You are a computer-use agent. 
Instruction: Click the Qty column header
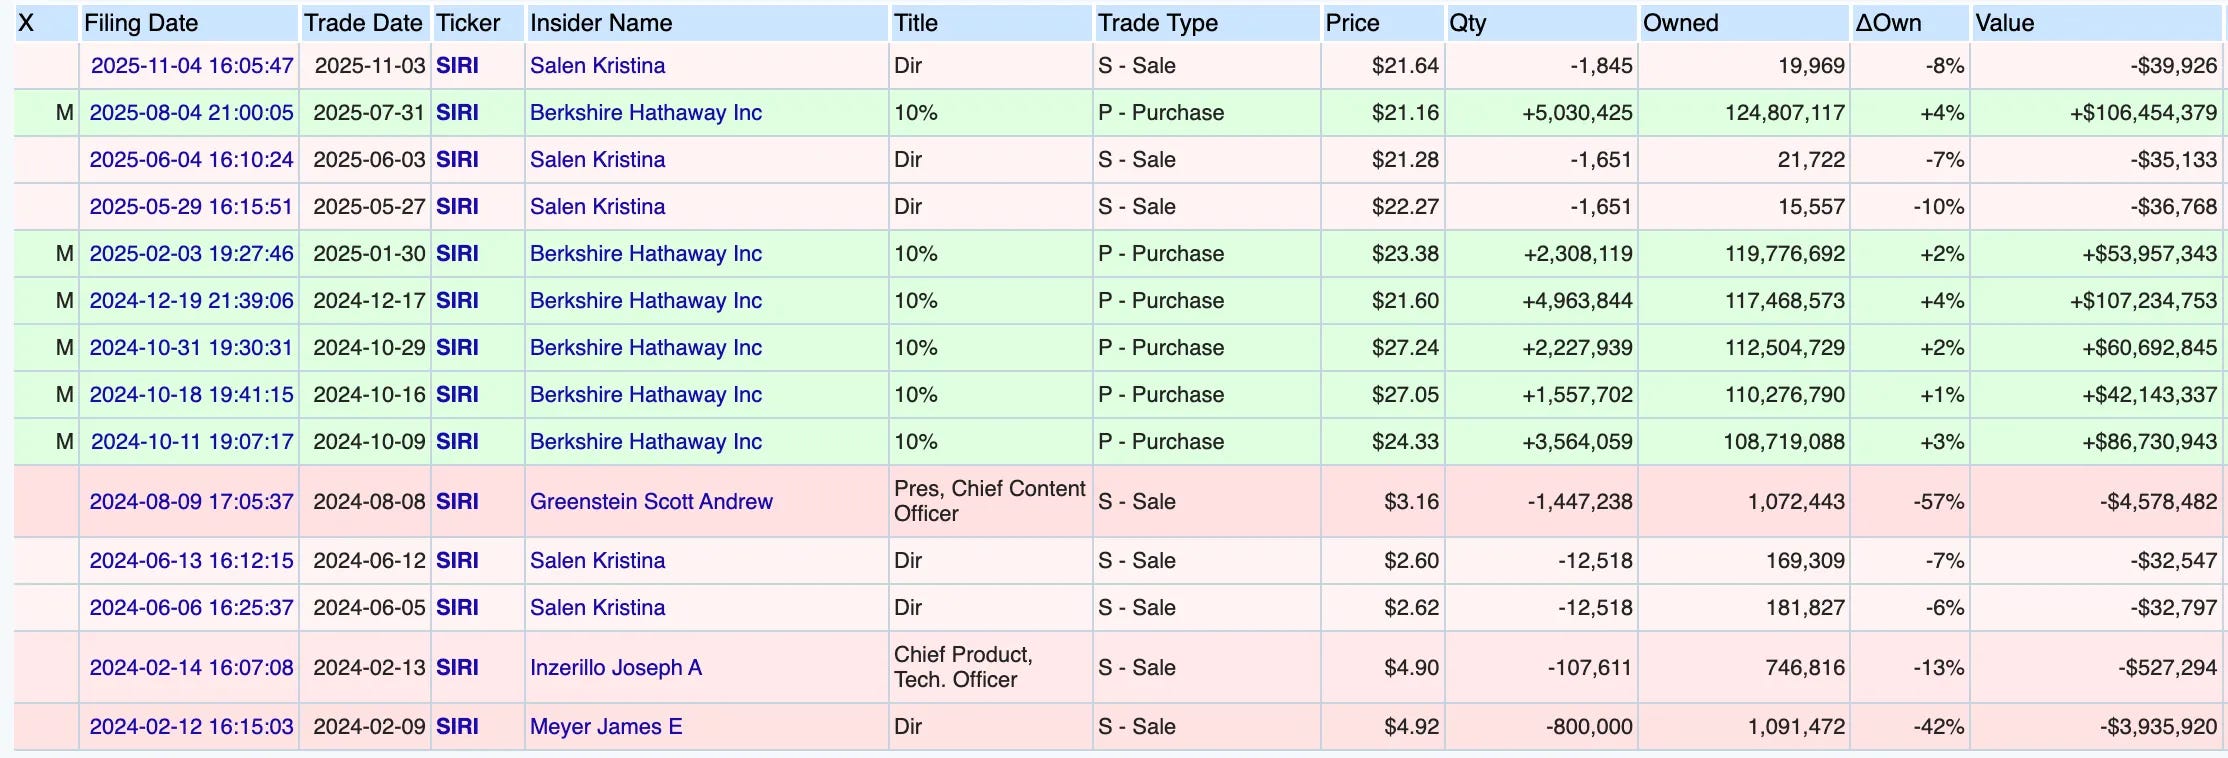(x=1467, y=23)
